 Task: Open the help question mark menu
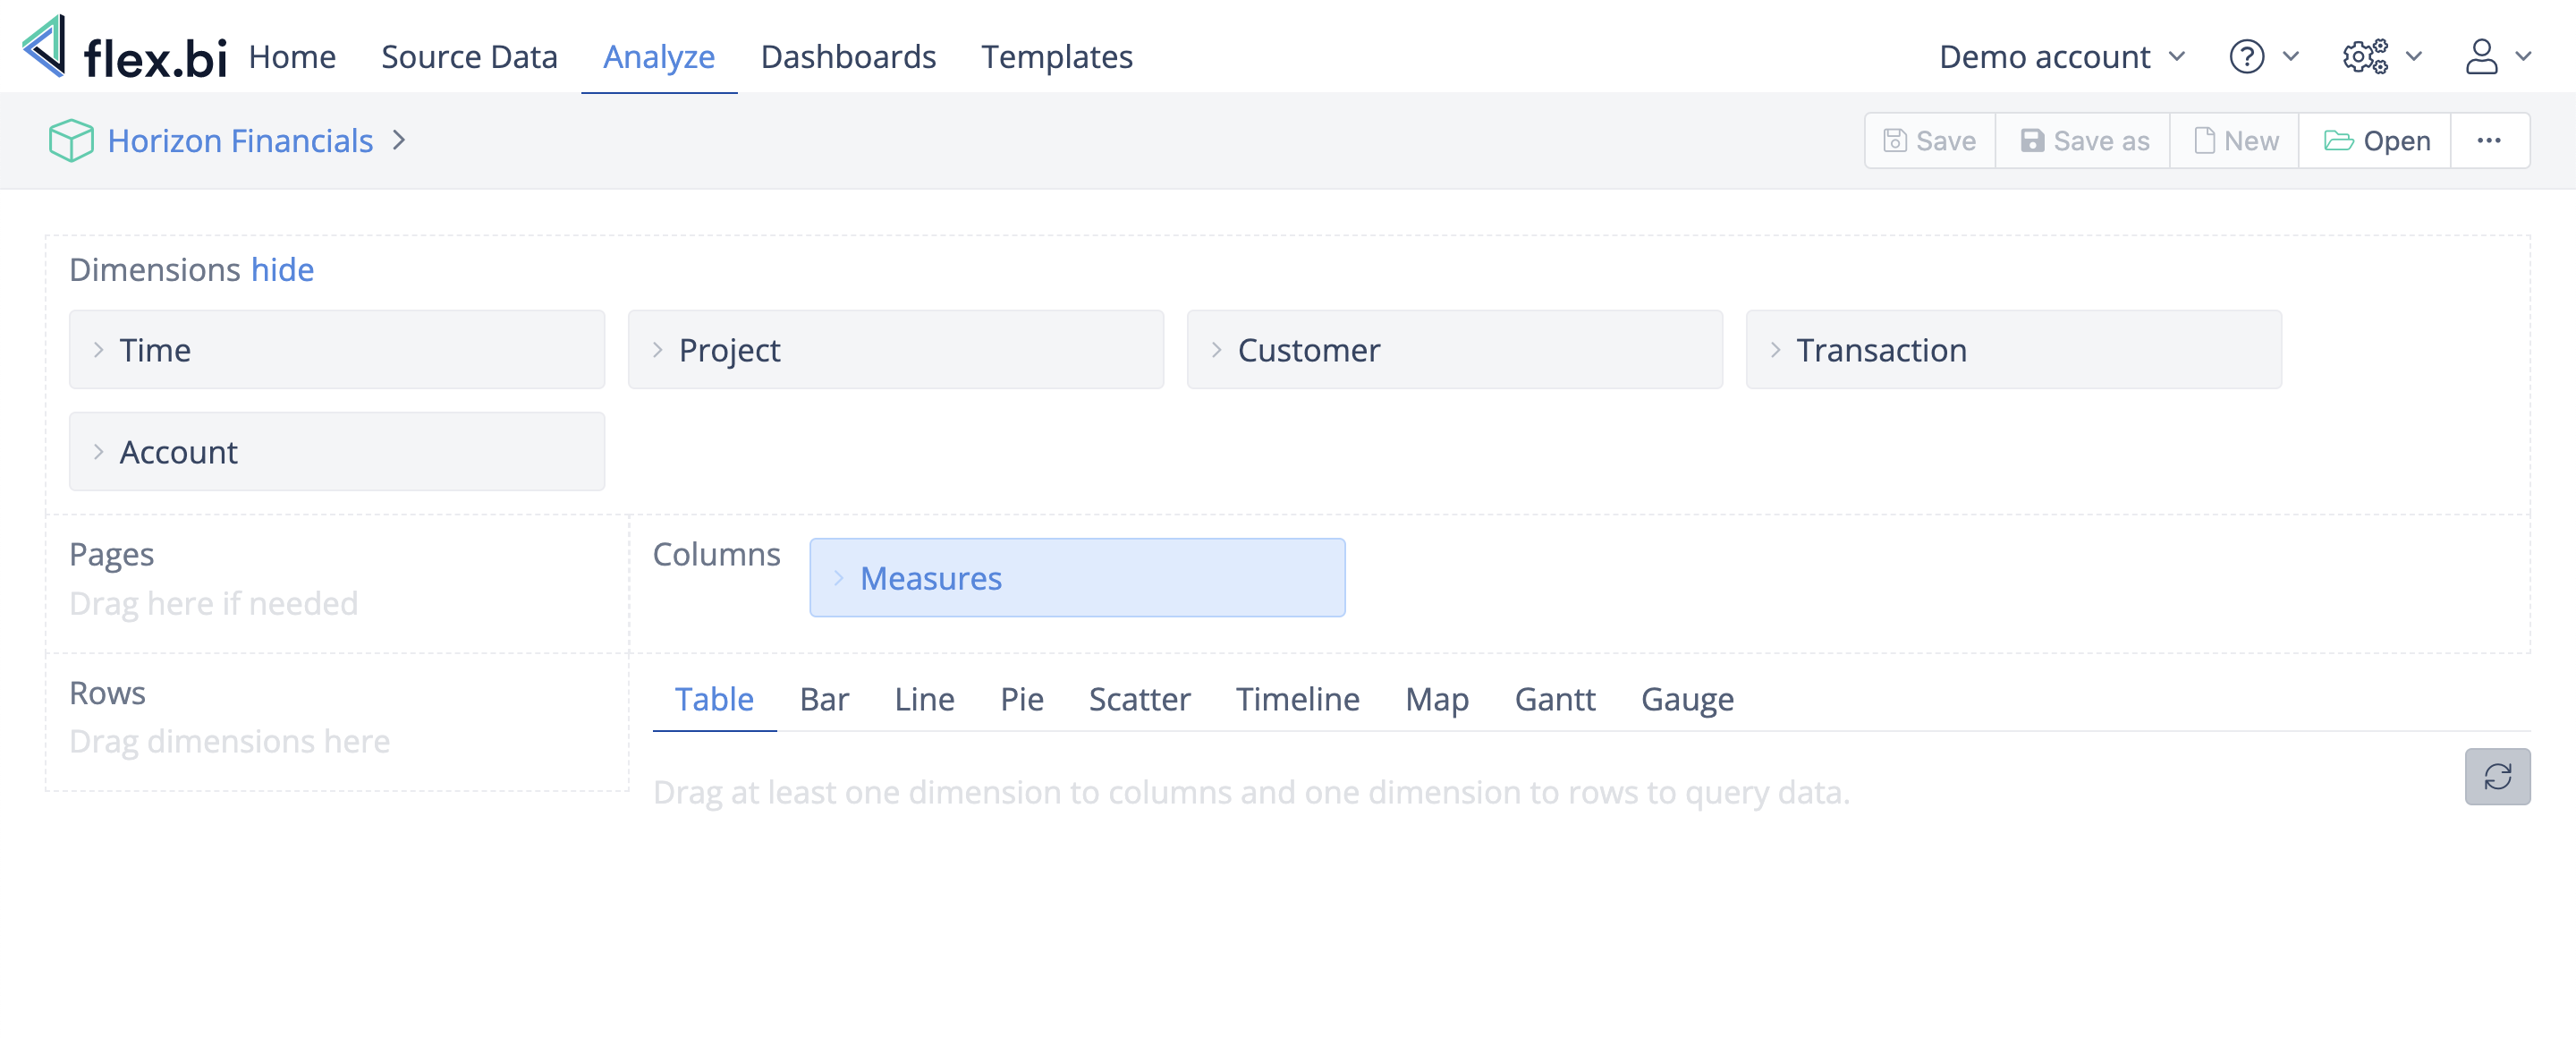[x=2246, y=57]
